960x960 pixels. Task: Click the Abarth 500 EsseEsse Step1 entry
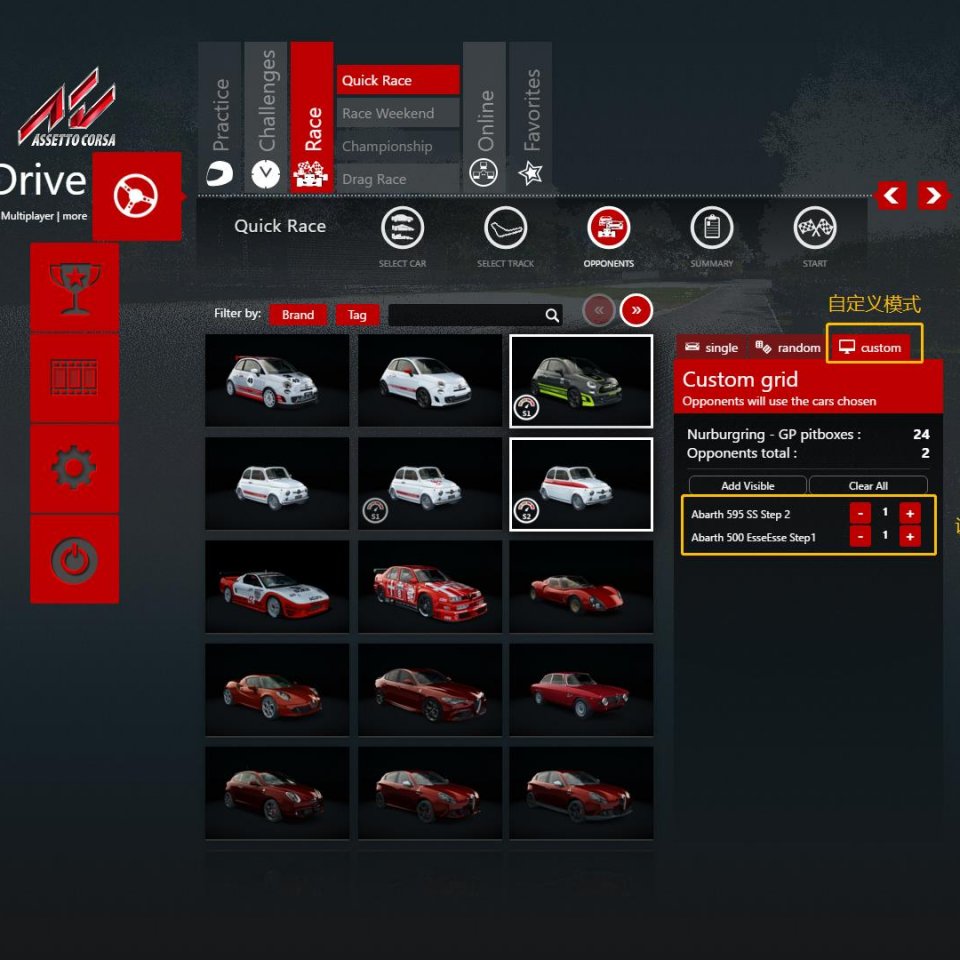click(x=753, y=538)
